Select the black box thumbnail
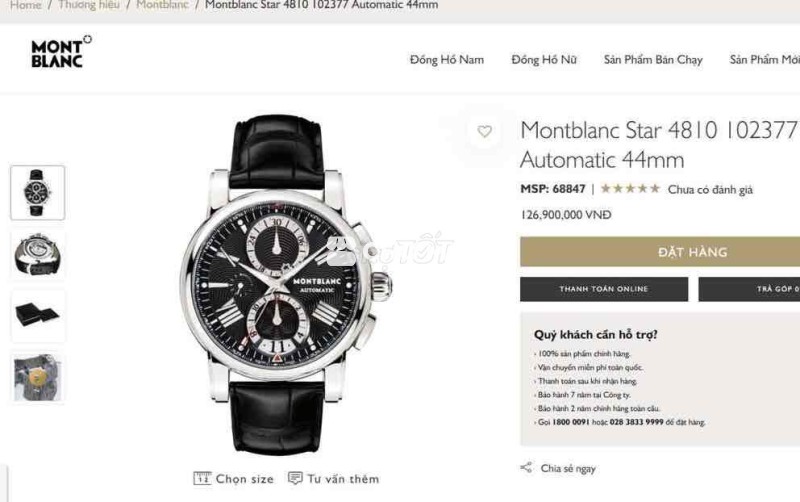This screenshot has height=502, width=800. tap(38, 316)
